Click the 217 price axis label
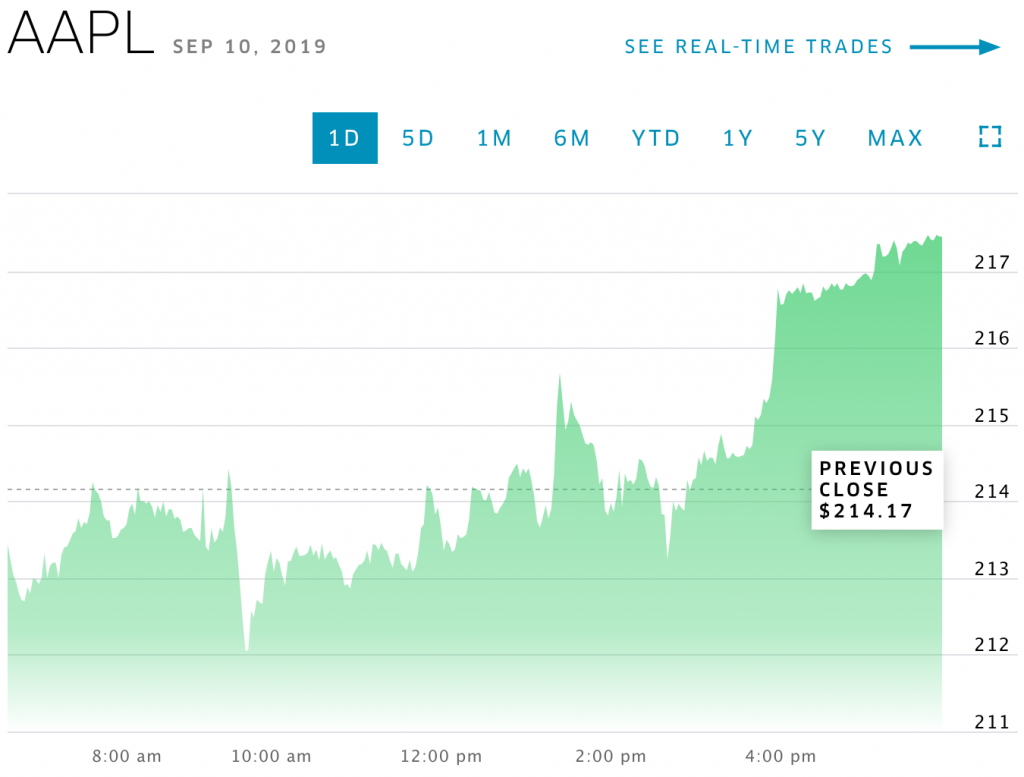Image resolution: width=1024 pixels, height=777 pixels. [992, 263]
